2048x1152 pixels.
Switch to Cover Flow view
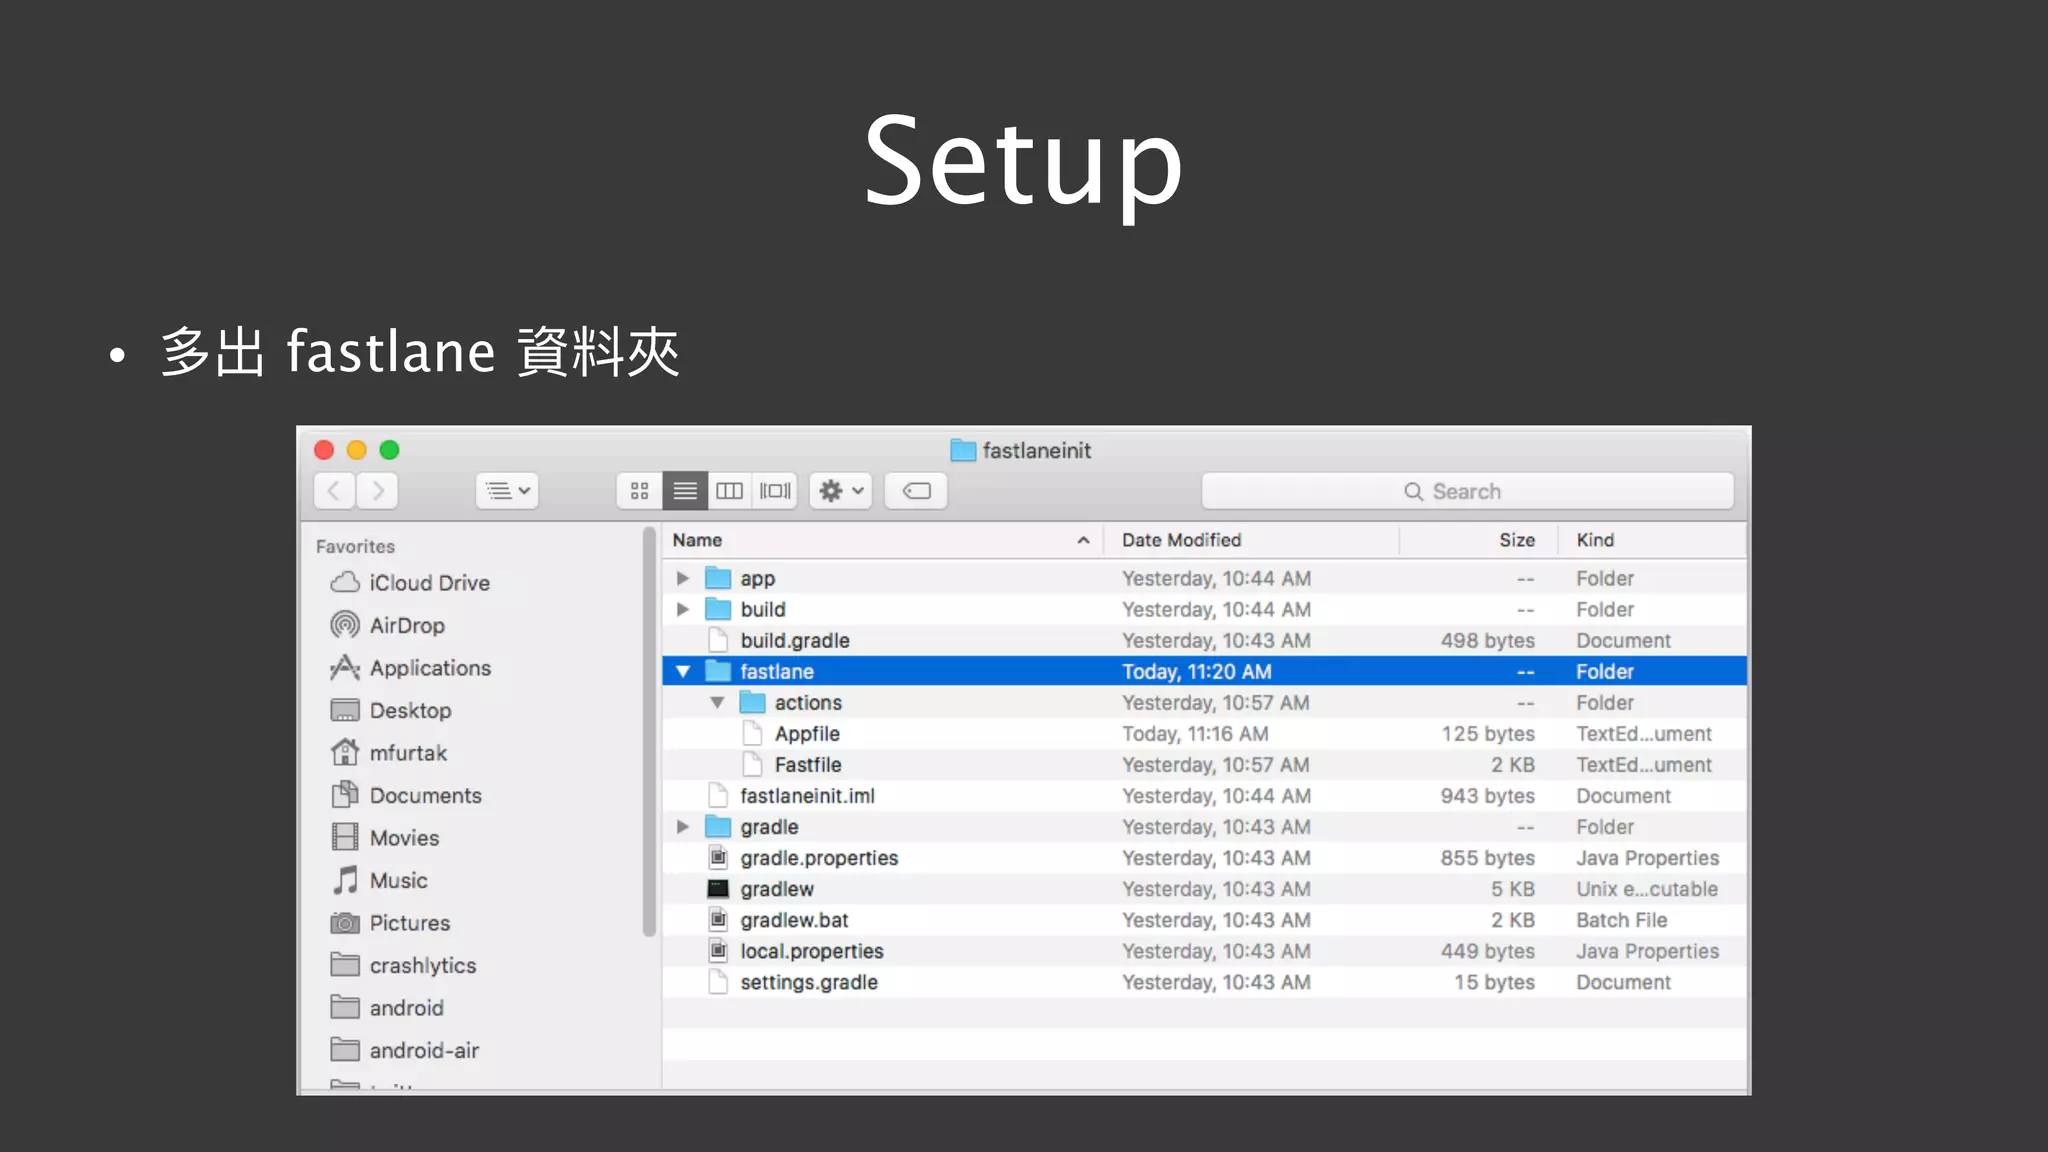[775, 491]
